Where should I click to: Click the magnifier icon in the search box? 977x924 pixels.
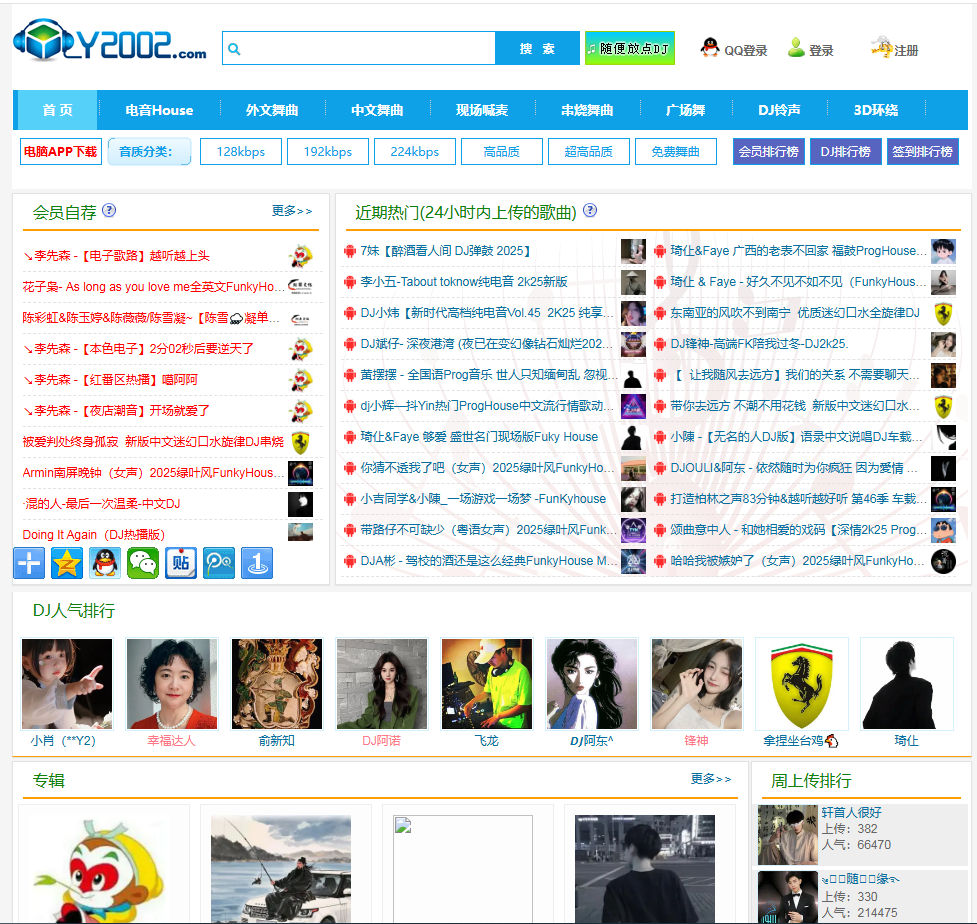(233, 47)
